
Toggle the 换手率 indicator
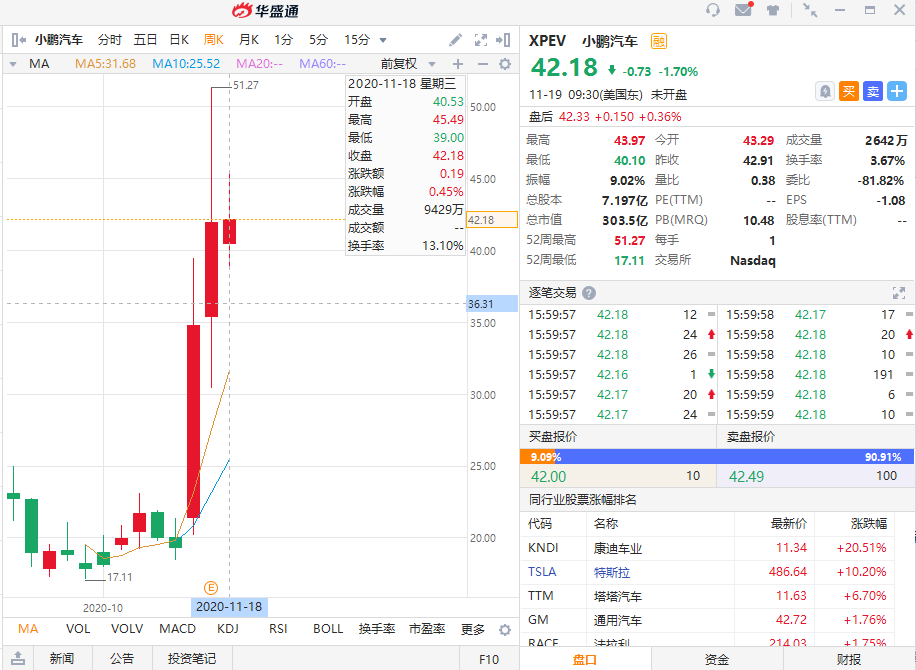(x=377, y=629)
